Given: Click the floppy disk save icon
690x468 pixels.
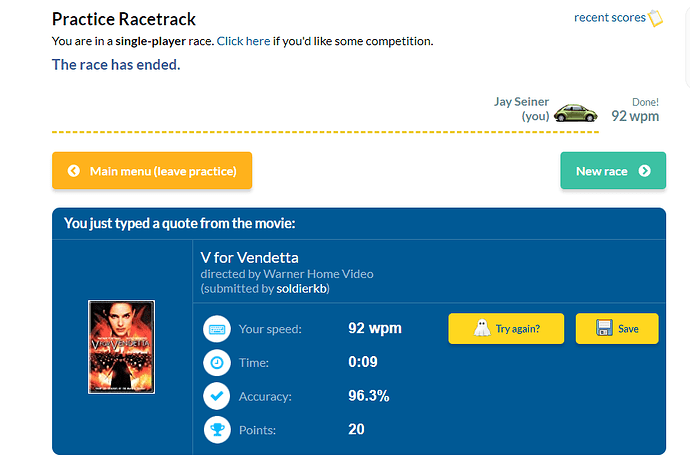Looking at the screenshot, I should click(604, 328).
